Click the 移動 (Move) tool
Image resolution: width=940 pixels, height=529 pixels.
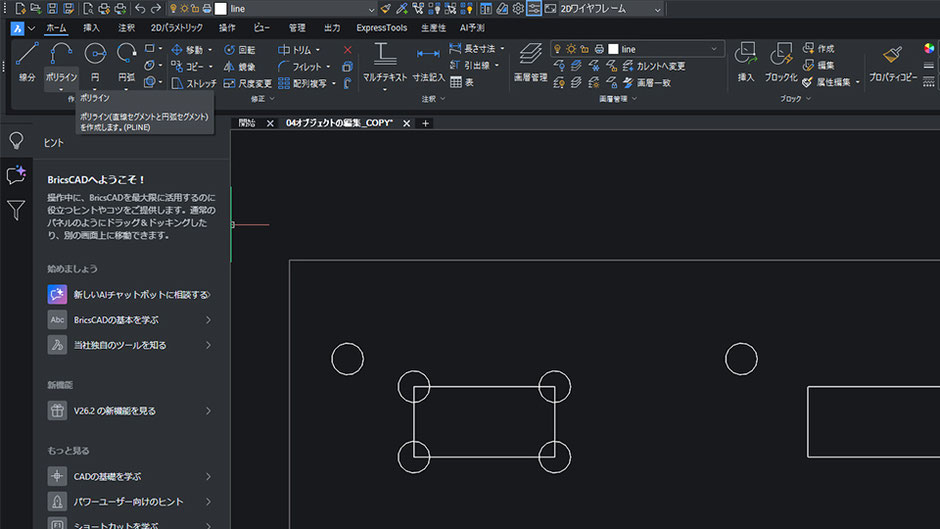tap(187, 50)
